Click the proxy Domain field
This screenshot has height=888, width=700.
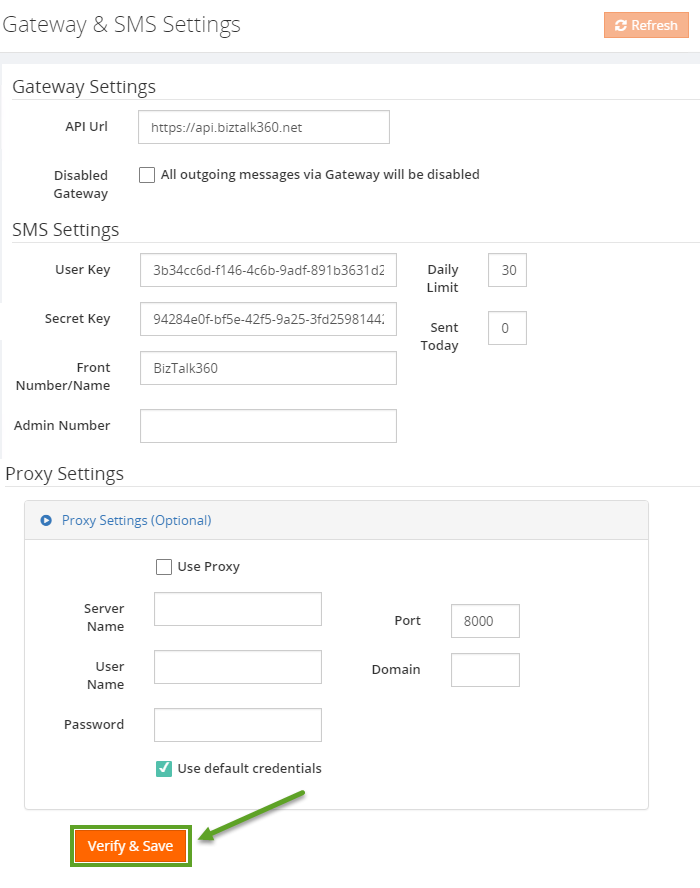click(485, 670)
